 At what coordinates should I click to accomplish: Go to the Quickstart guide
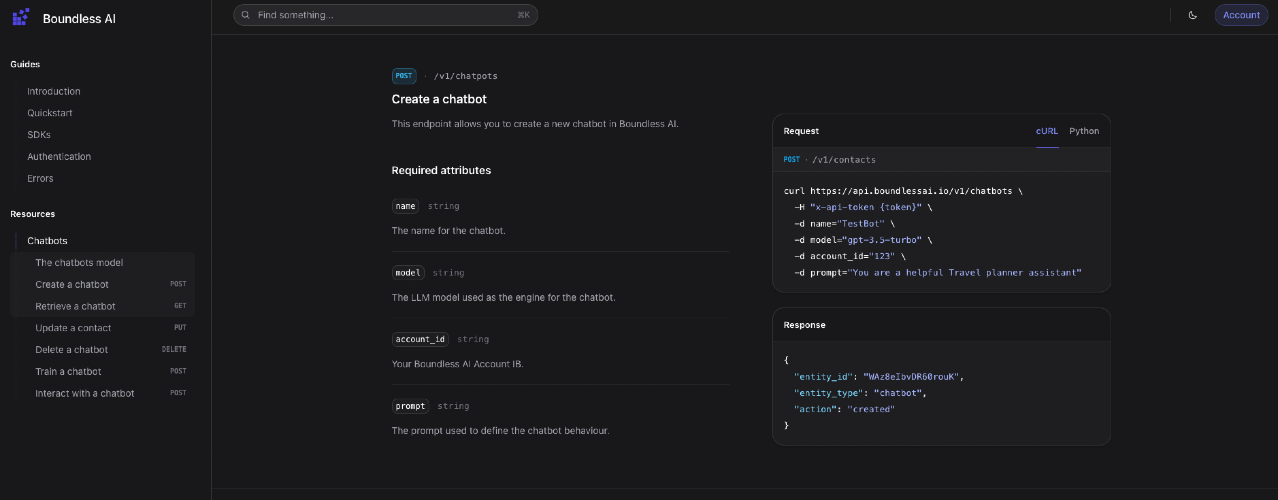point(50,113)
